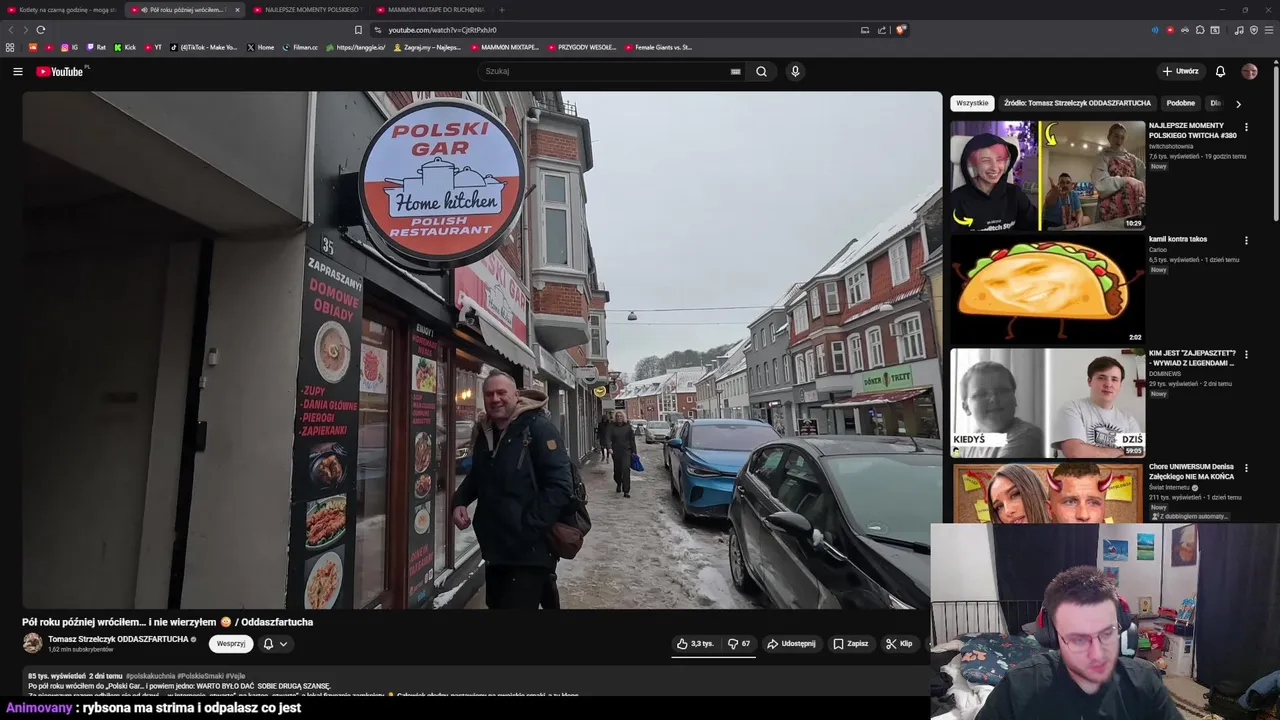The image size is (1280, 720).
Task: Open the browser main hamburger menu
Action: 1268,30
